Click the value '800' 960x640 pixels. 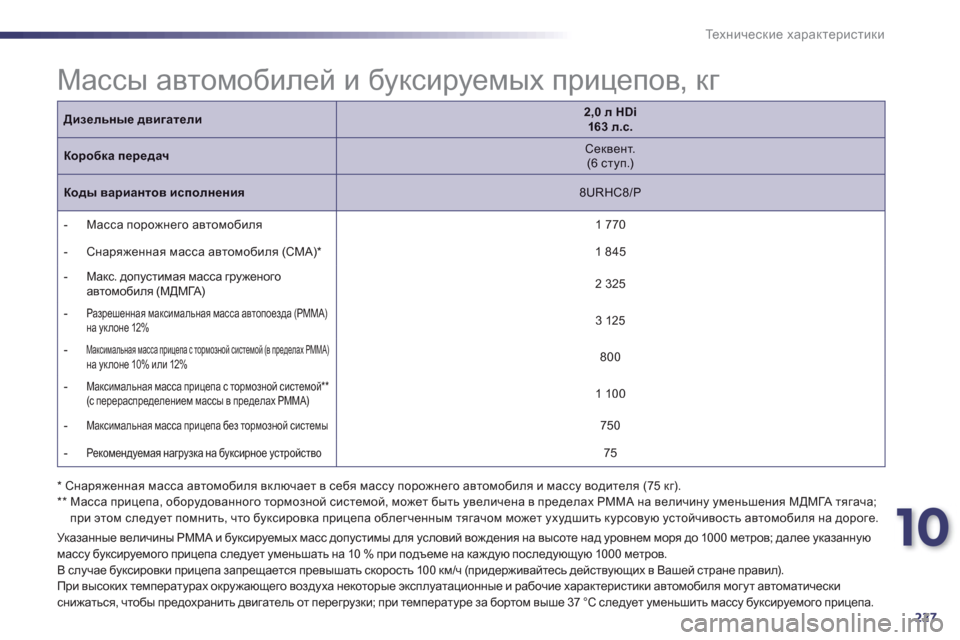tap(610, 357)
